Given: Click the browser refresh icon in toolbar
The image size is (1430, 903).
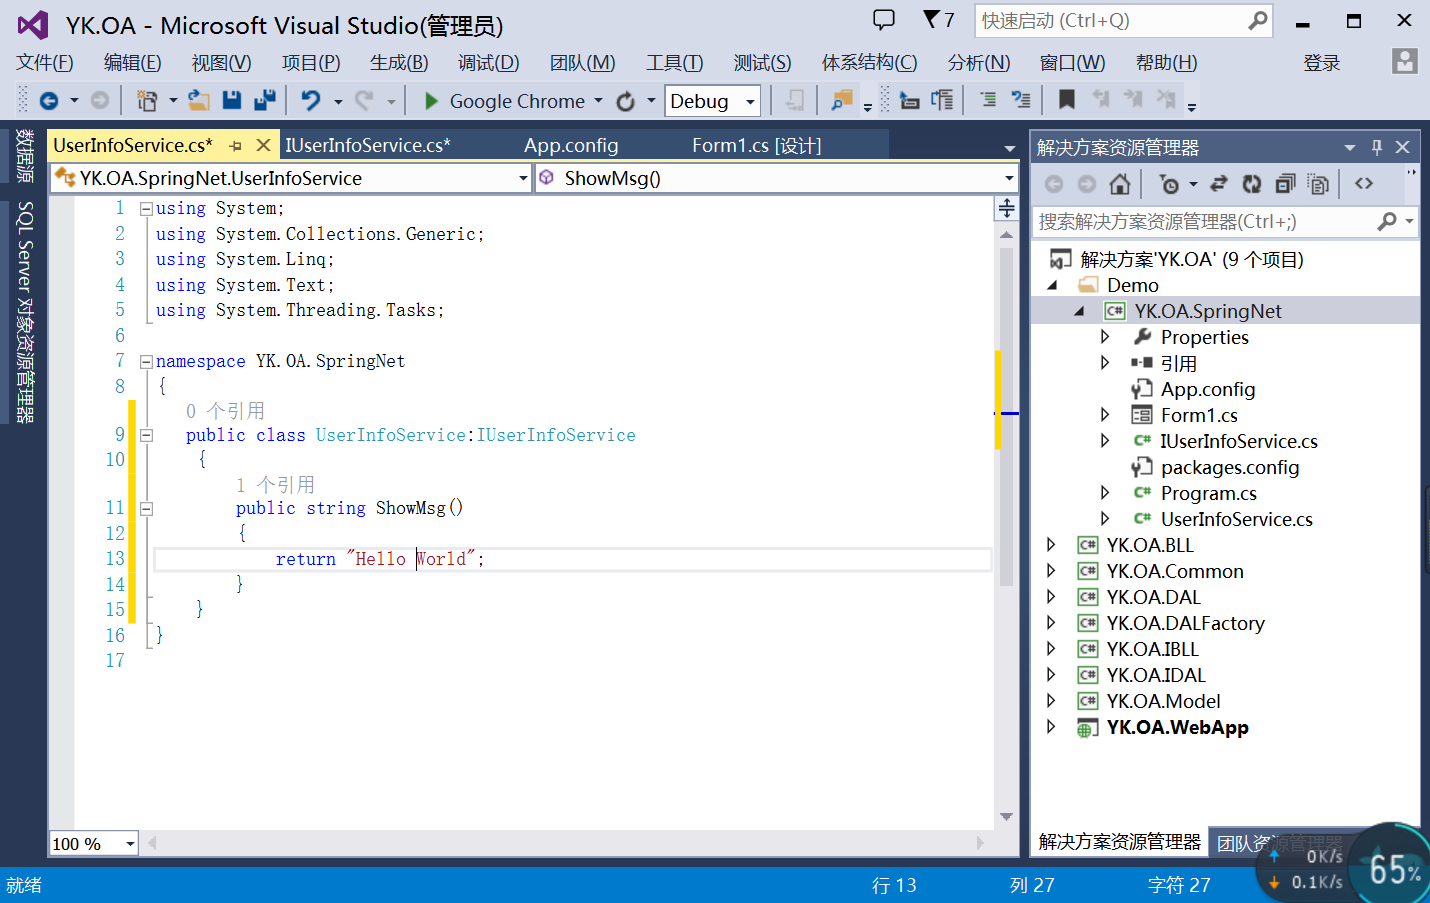Looking at the screenshot, I should [626, 101].
